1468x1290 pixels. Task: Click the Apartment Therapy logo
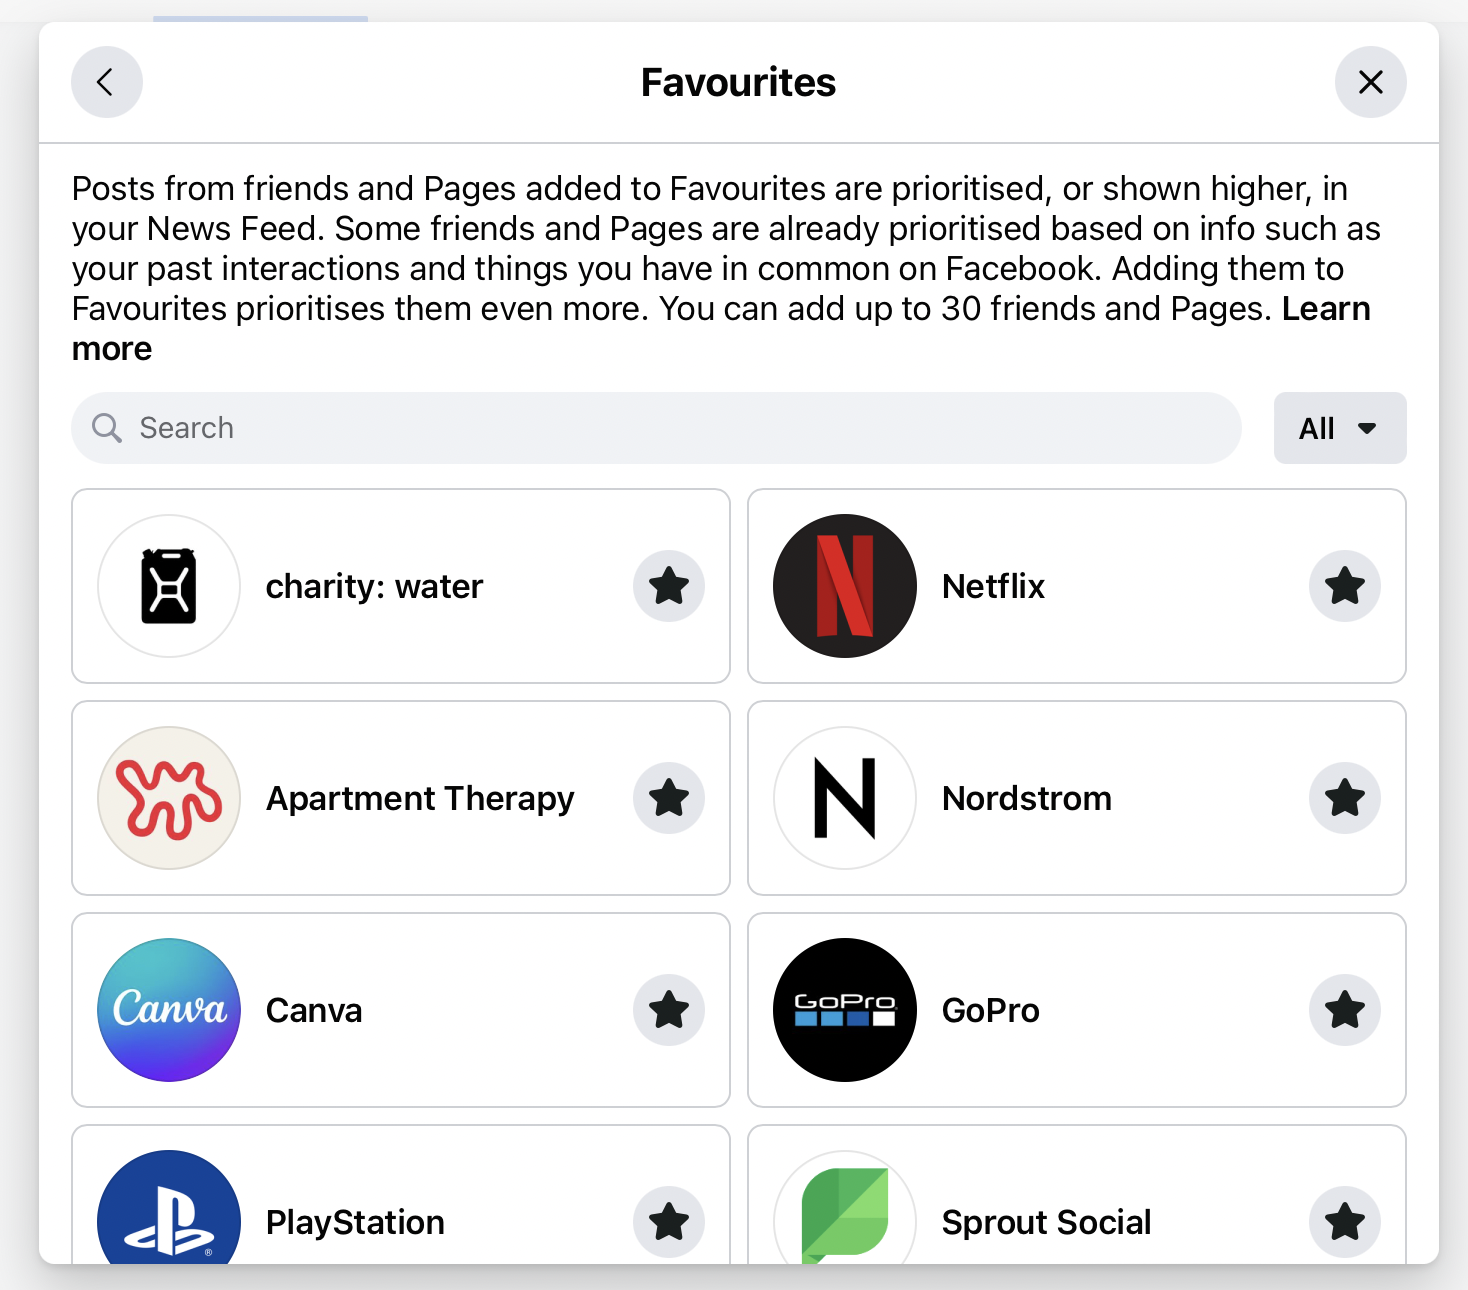[x=169, y=798]
